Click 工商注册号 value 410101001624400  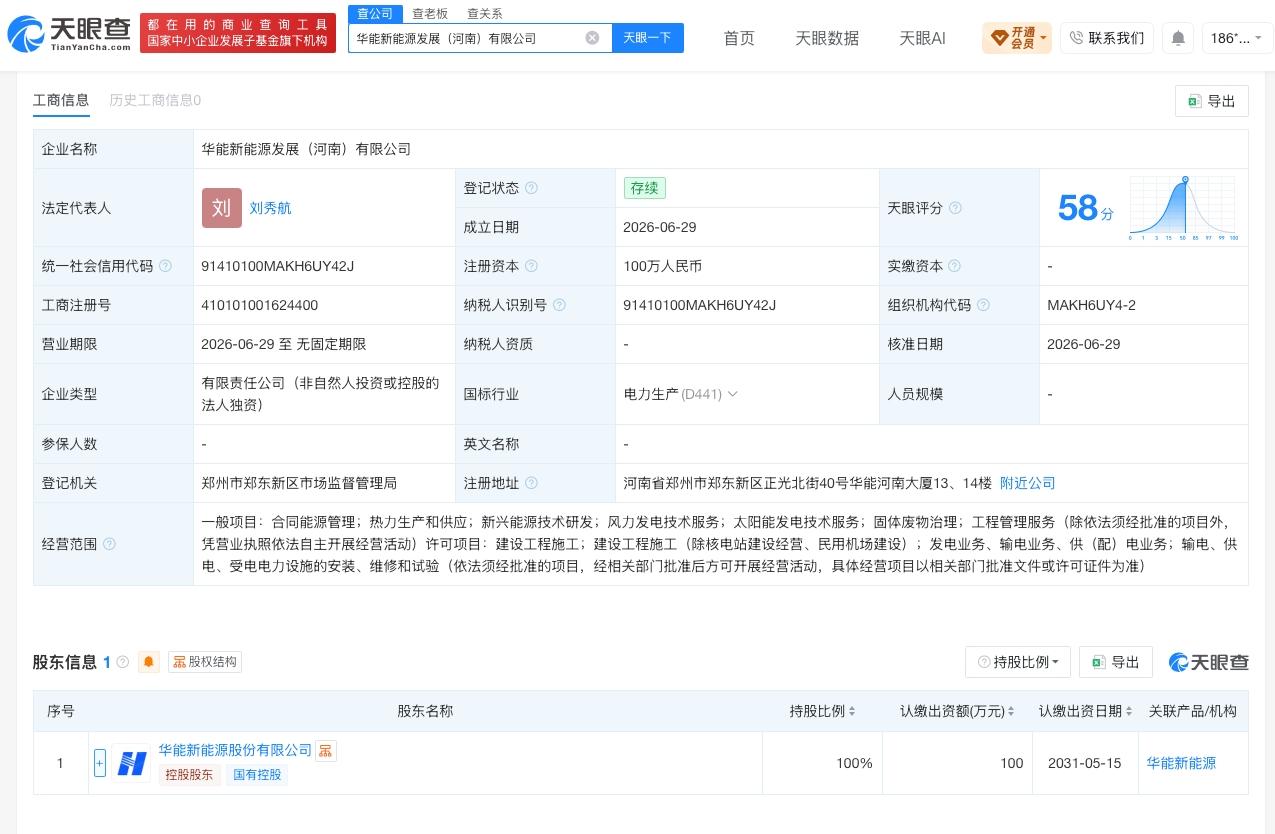point(260,305)
